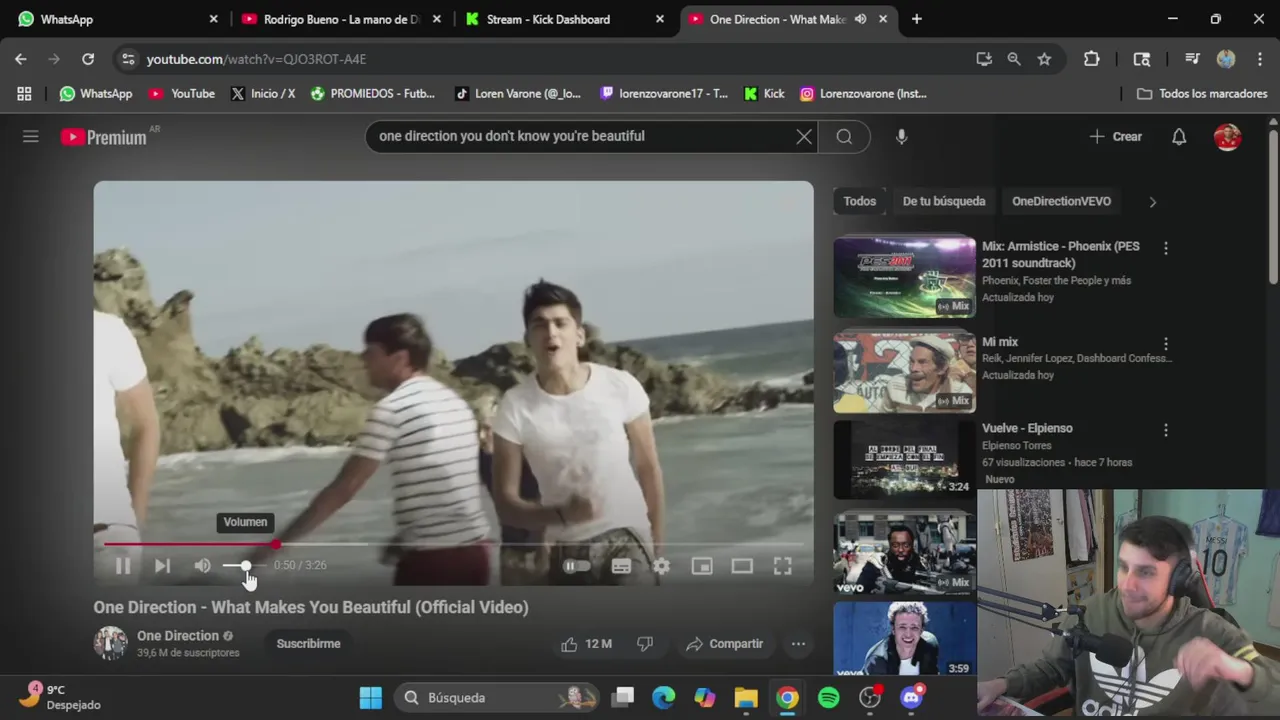
Task: Install the app via the address bar icon
Action: click(x=984, y=59)
